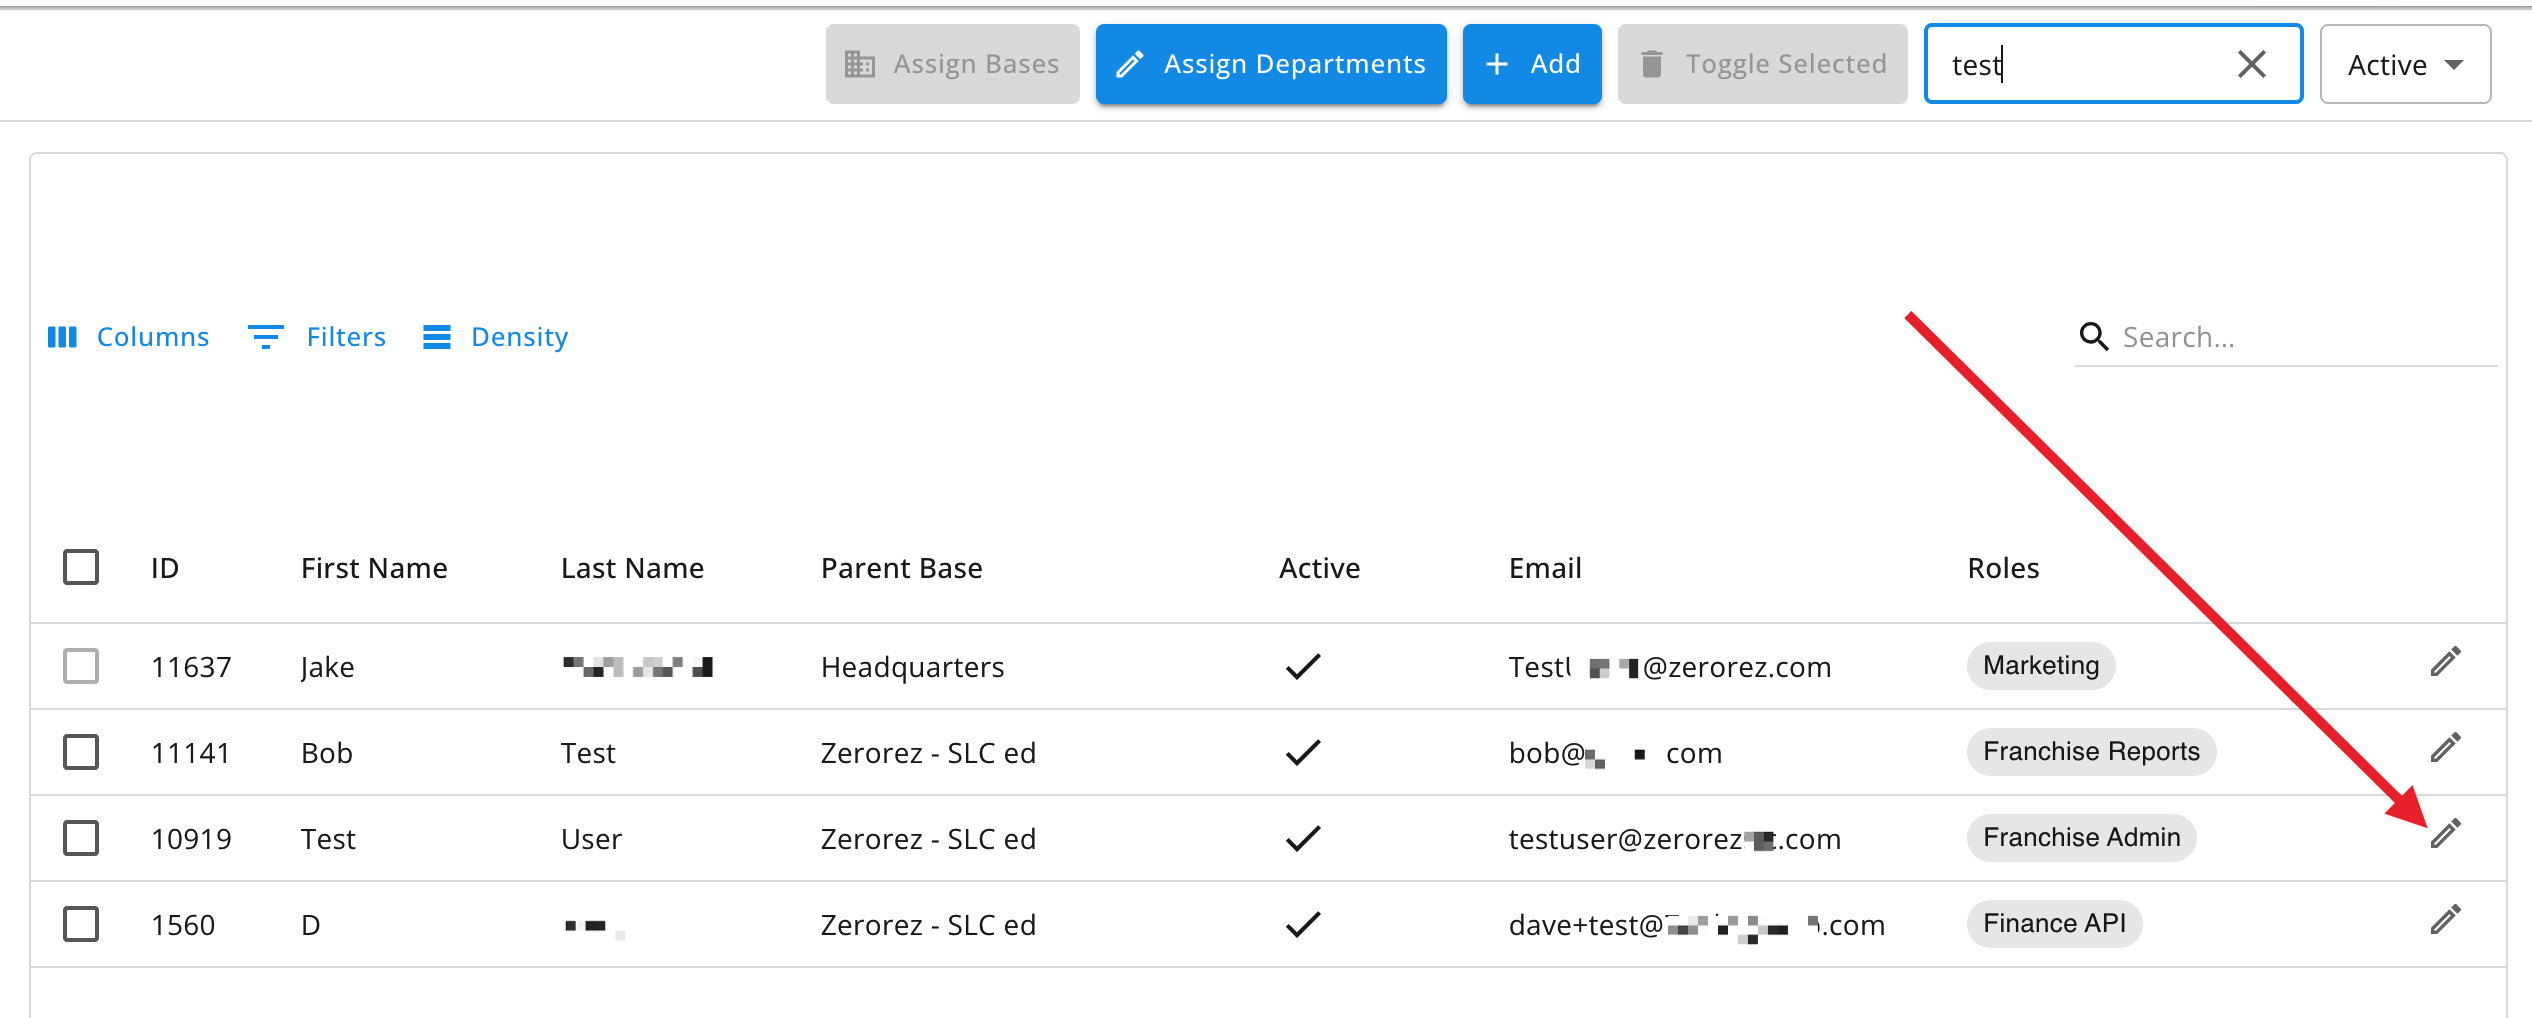
Task: Expand the Active status dropdown
Action: [2405, 64]
